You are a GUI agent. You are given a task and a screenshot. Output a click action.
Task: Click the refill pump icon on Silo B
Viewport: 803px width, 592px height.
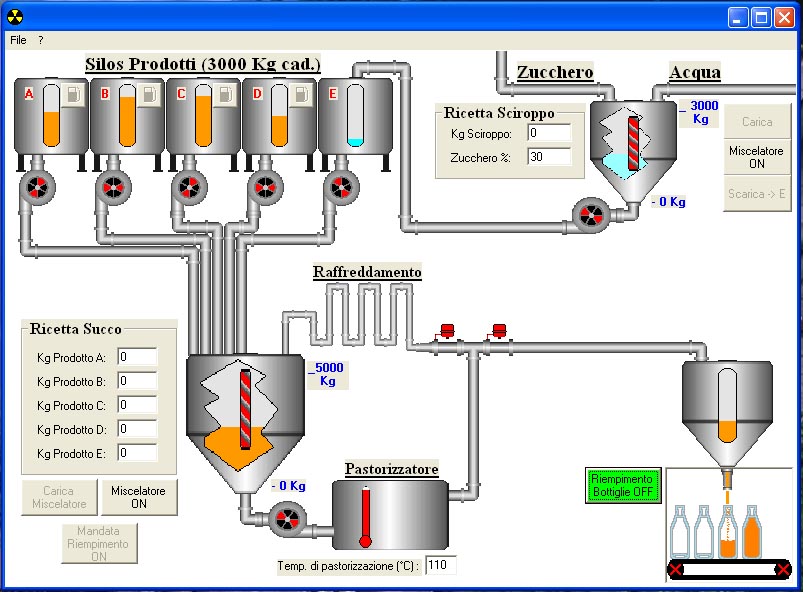click(x=150, y=93)
